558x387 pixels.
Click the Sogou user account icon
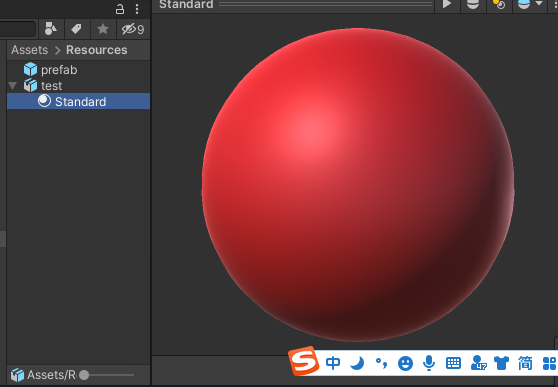pyautogui.click(x=478, y=363)
